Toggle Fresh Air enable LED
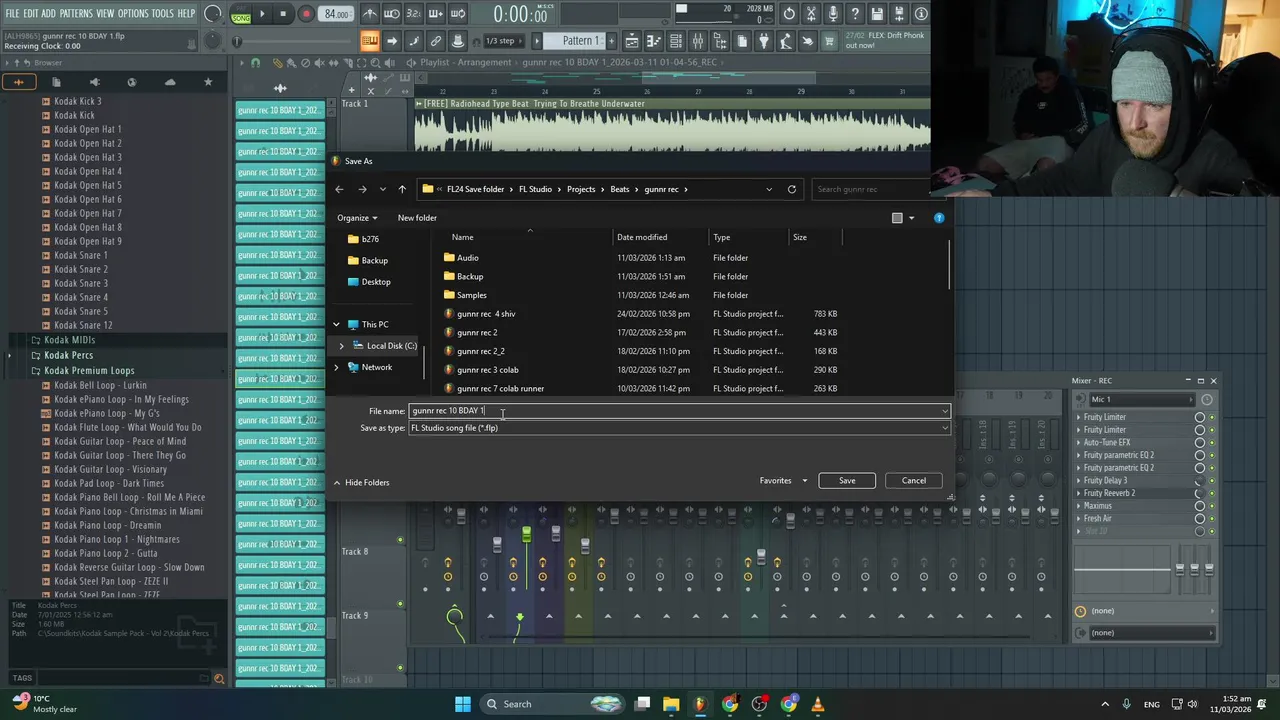1280x720 pixels. pos(1212,519)
